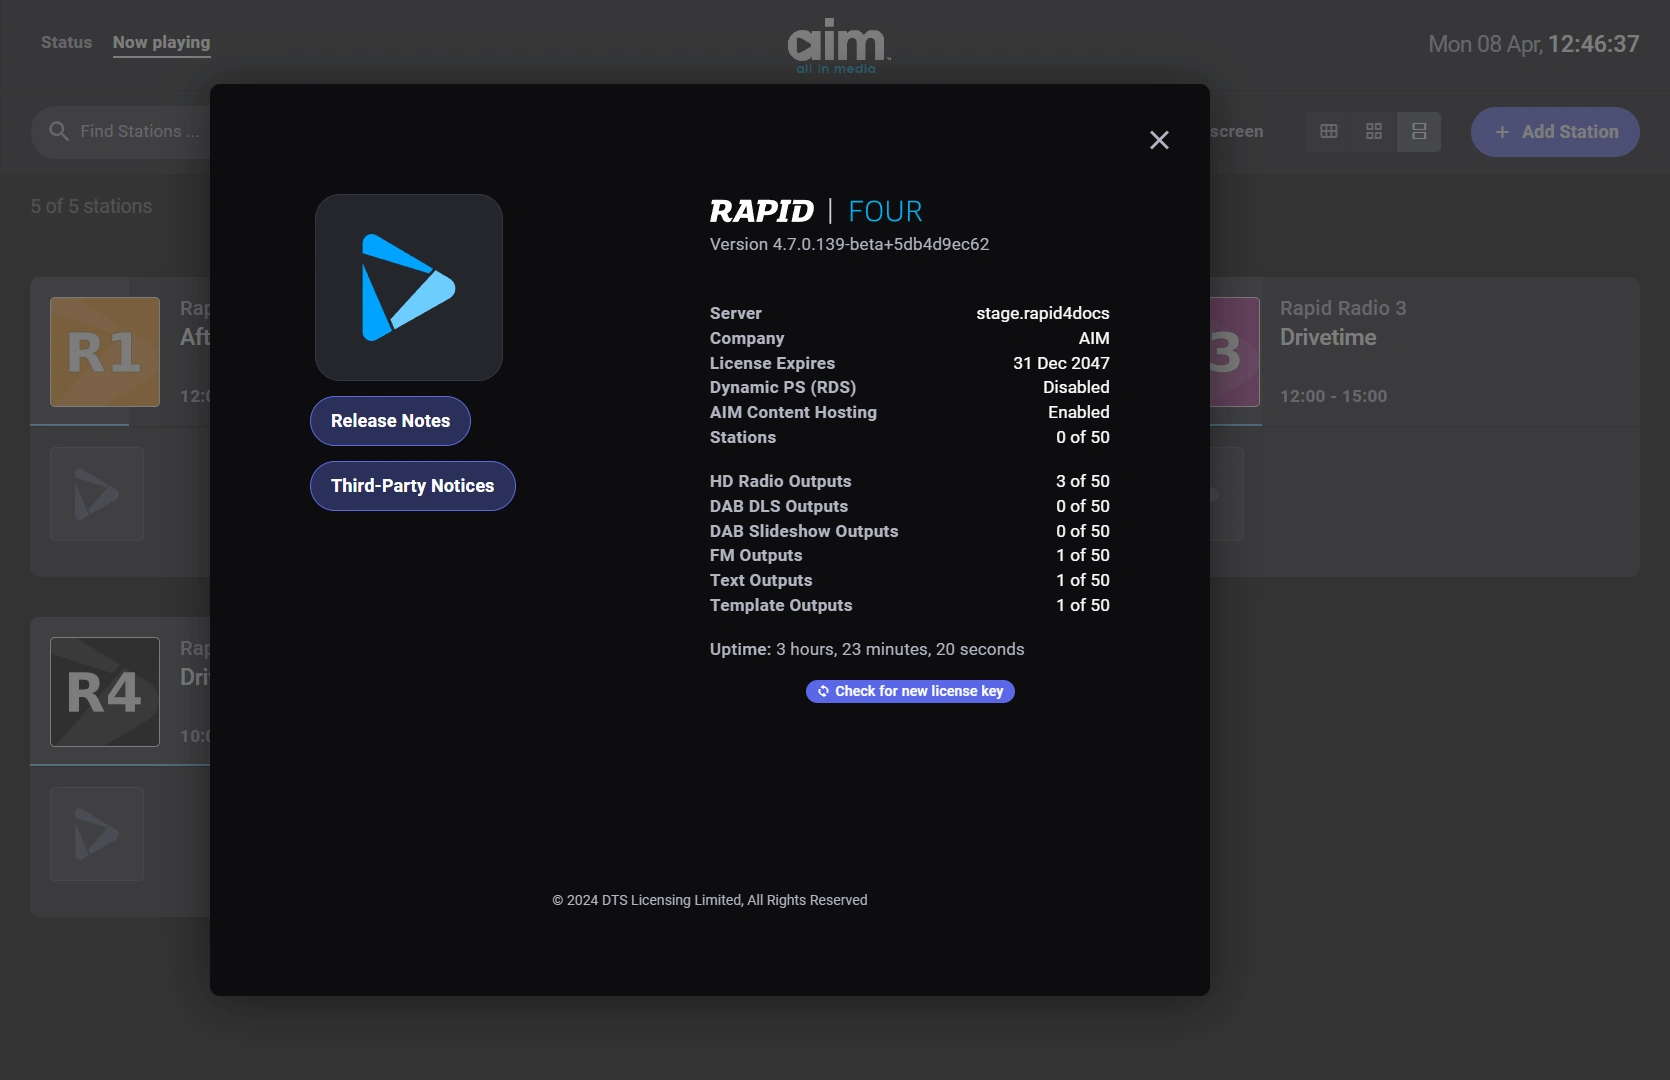Click the HD Radio Outputs count 3 of 50
The width and height of the screenshot is (1670, 1080).
click(1083, 481)
